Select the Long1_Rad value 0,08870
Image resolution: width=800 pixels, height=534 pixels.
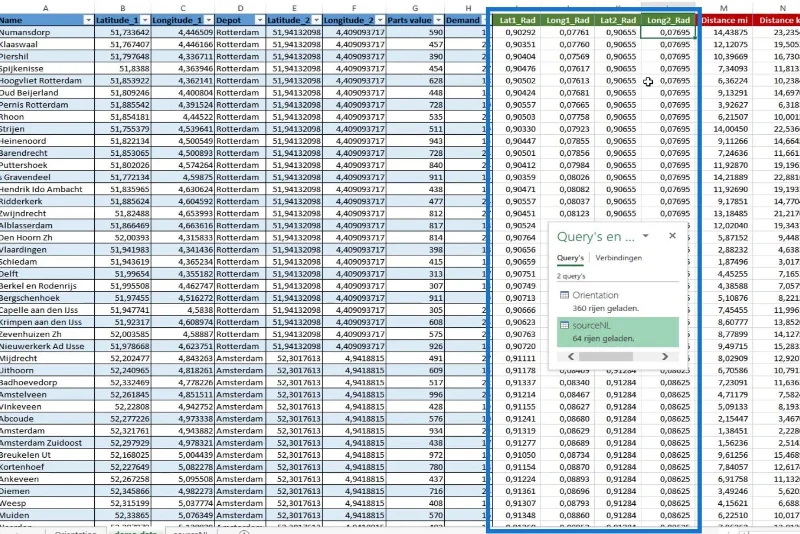(567, 467)
